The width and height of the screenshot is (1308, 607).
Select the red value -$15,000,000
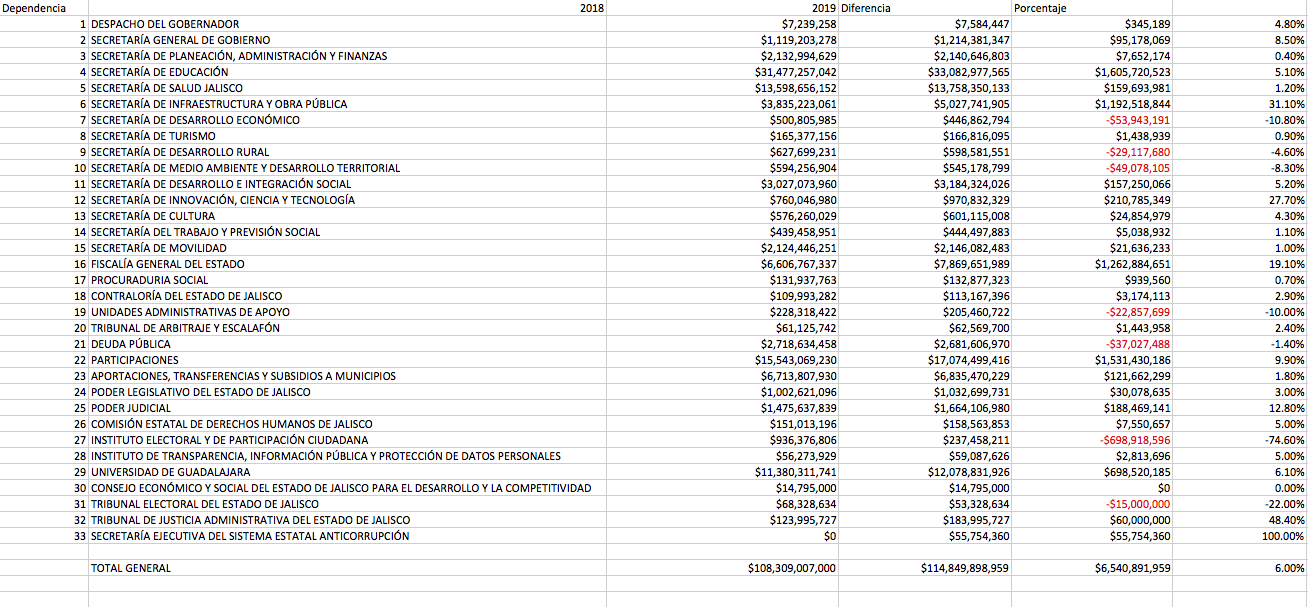point(1092,504)
